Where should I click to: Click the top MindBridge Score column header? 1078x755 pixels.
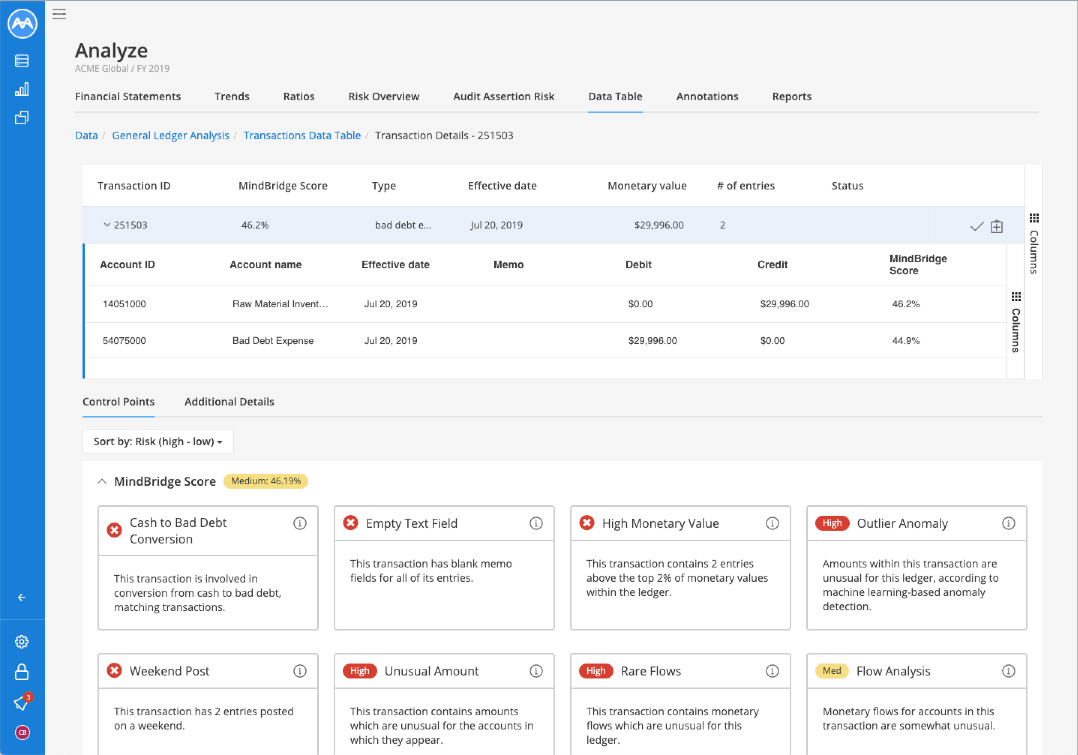pyautogui.click(x=283, y=186)
